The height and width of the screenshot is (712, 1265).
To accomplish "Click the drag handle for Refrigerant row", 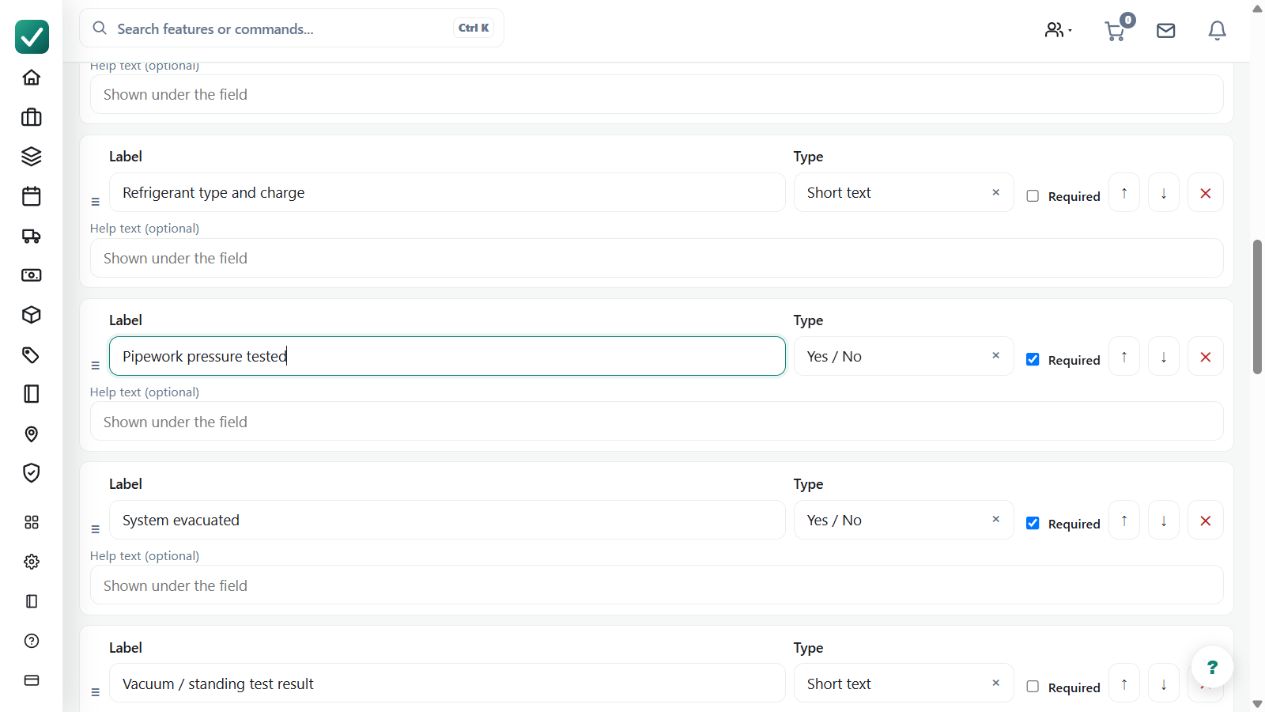I will point(96,202).
